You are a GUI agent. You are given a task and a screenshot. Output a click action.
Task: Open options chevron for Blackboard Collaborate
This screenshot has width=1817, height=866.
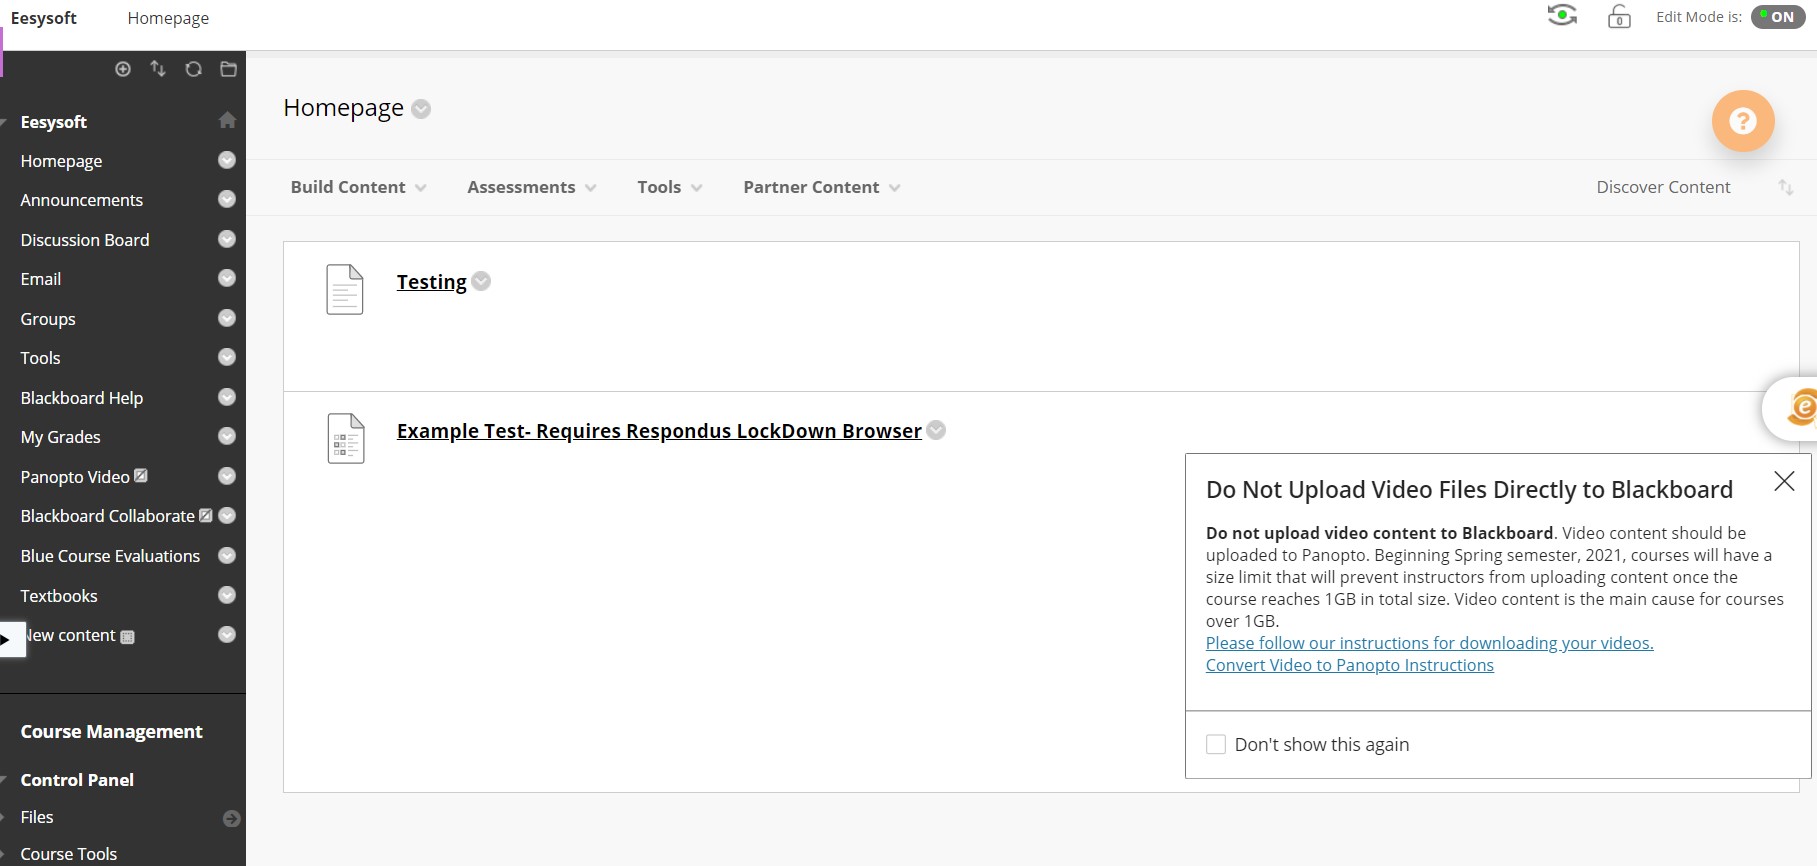pos(227,515)
